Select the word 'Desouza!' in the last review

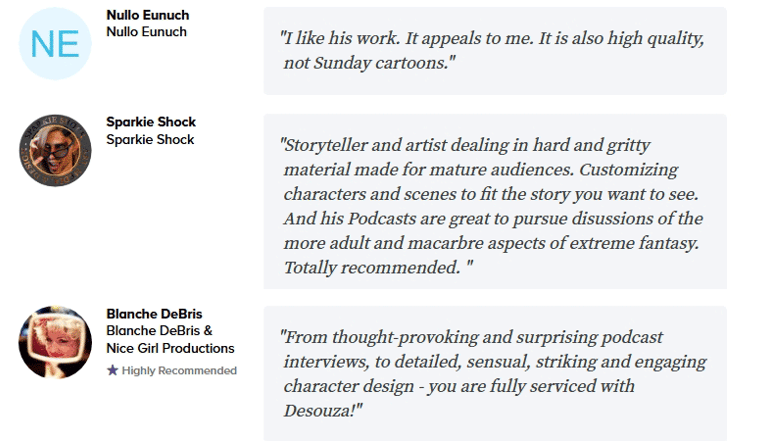[x=323, y=411]
